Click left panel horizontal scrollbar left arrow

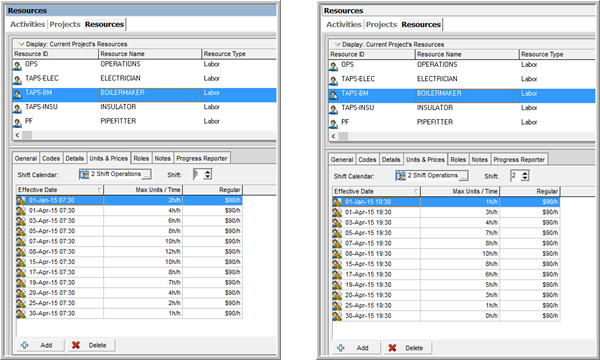[x=17, y=135]
